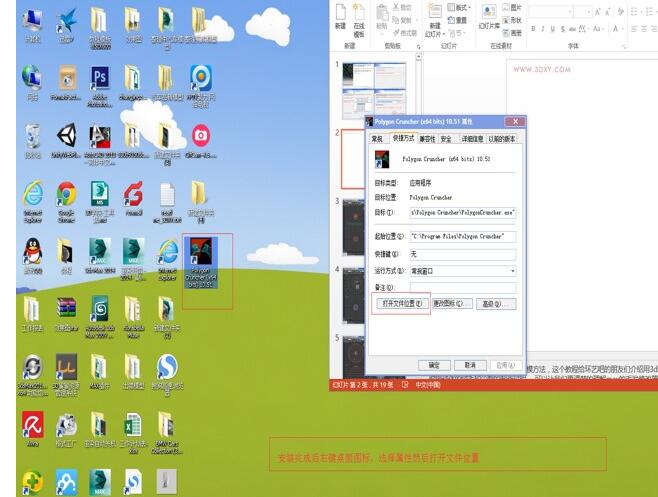Toggle text Shadow (S) in PowerPoint ribbon
This screenshot has height=497, width=658.
[x=563, y=29]
